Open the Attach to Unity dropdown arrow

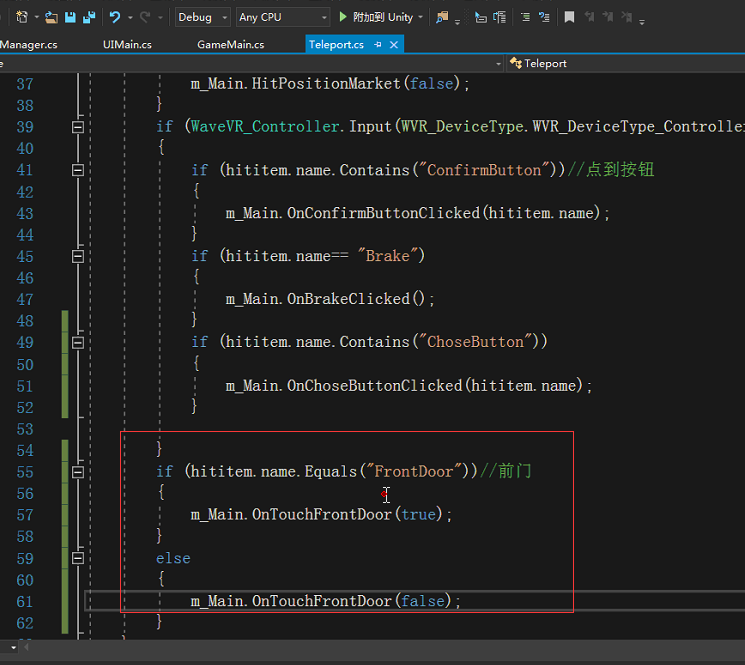coord(420,18)
